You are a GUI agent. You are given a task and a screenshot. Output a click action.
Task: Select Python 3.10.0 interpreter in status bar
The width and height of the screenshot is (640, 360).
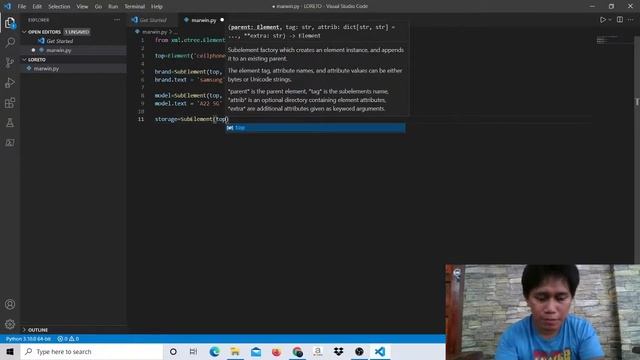click(x=29, y=339)
